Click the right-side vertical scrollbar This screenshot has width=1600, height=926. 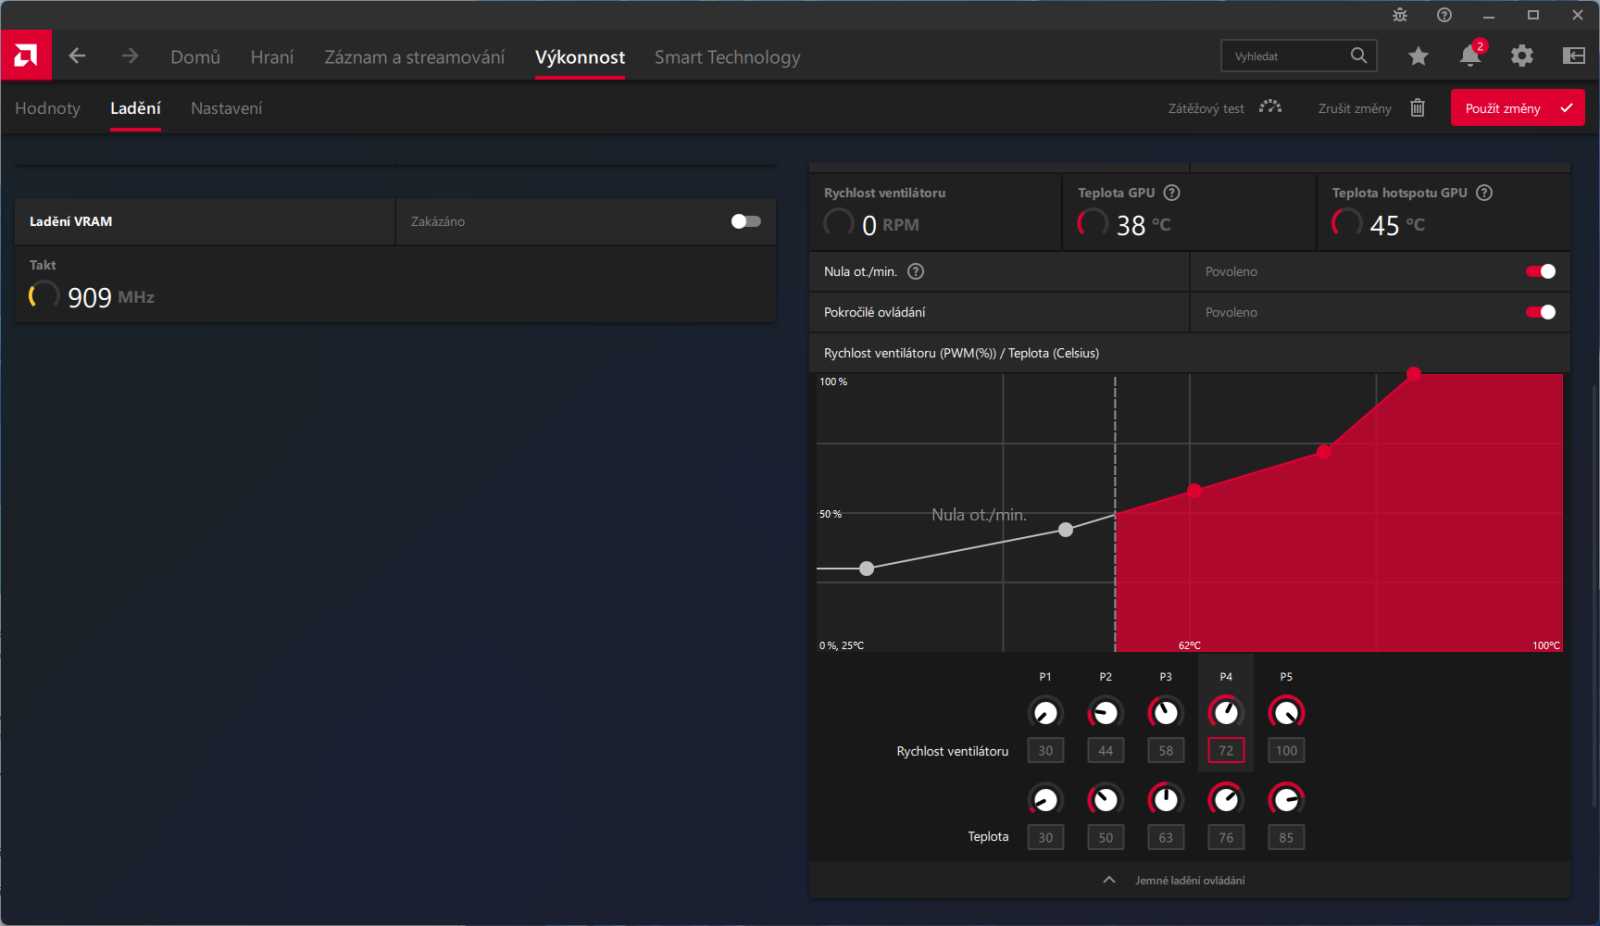click(x=1595, y=594)
